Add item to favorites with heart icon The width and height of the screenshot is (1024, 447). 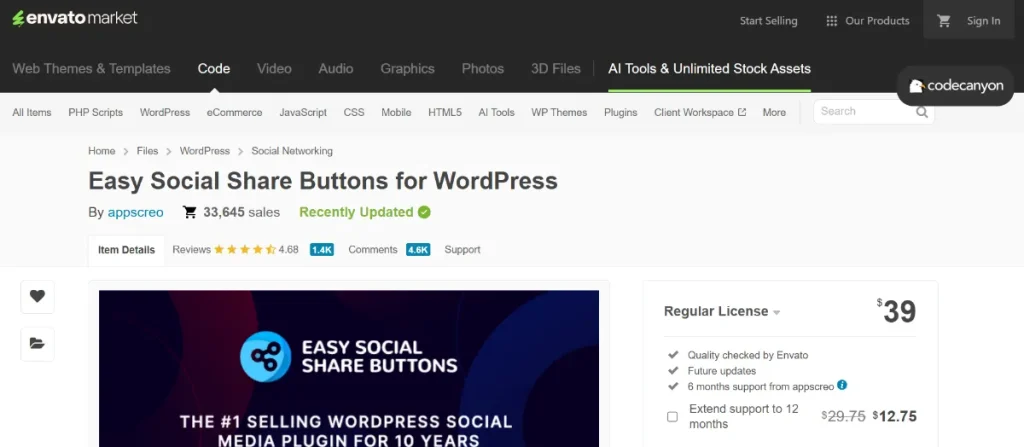click(37, 297)
